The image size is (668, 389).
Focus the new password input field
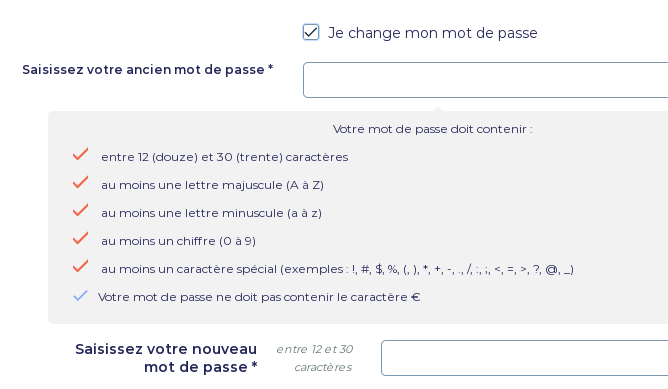pos(524,358)
